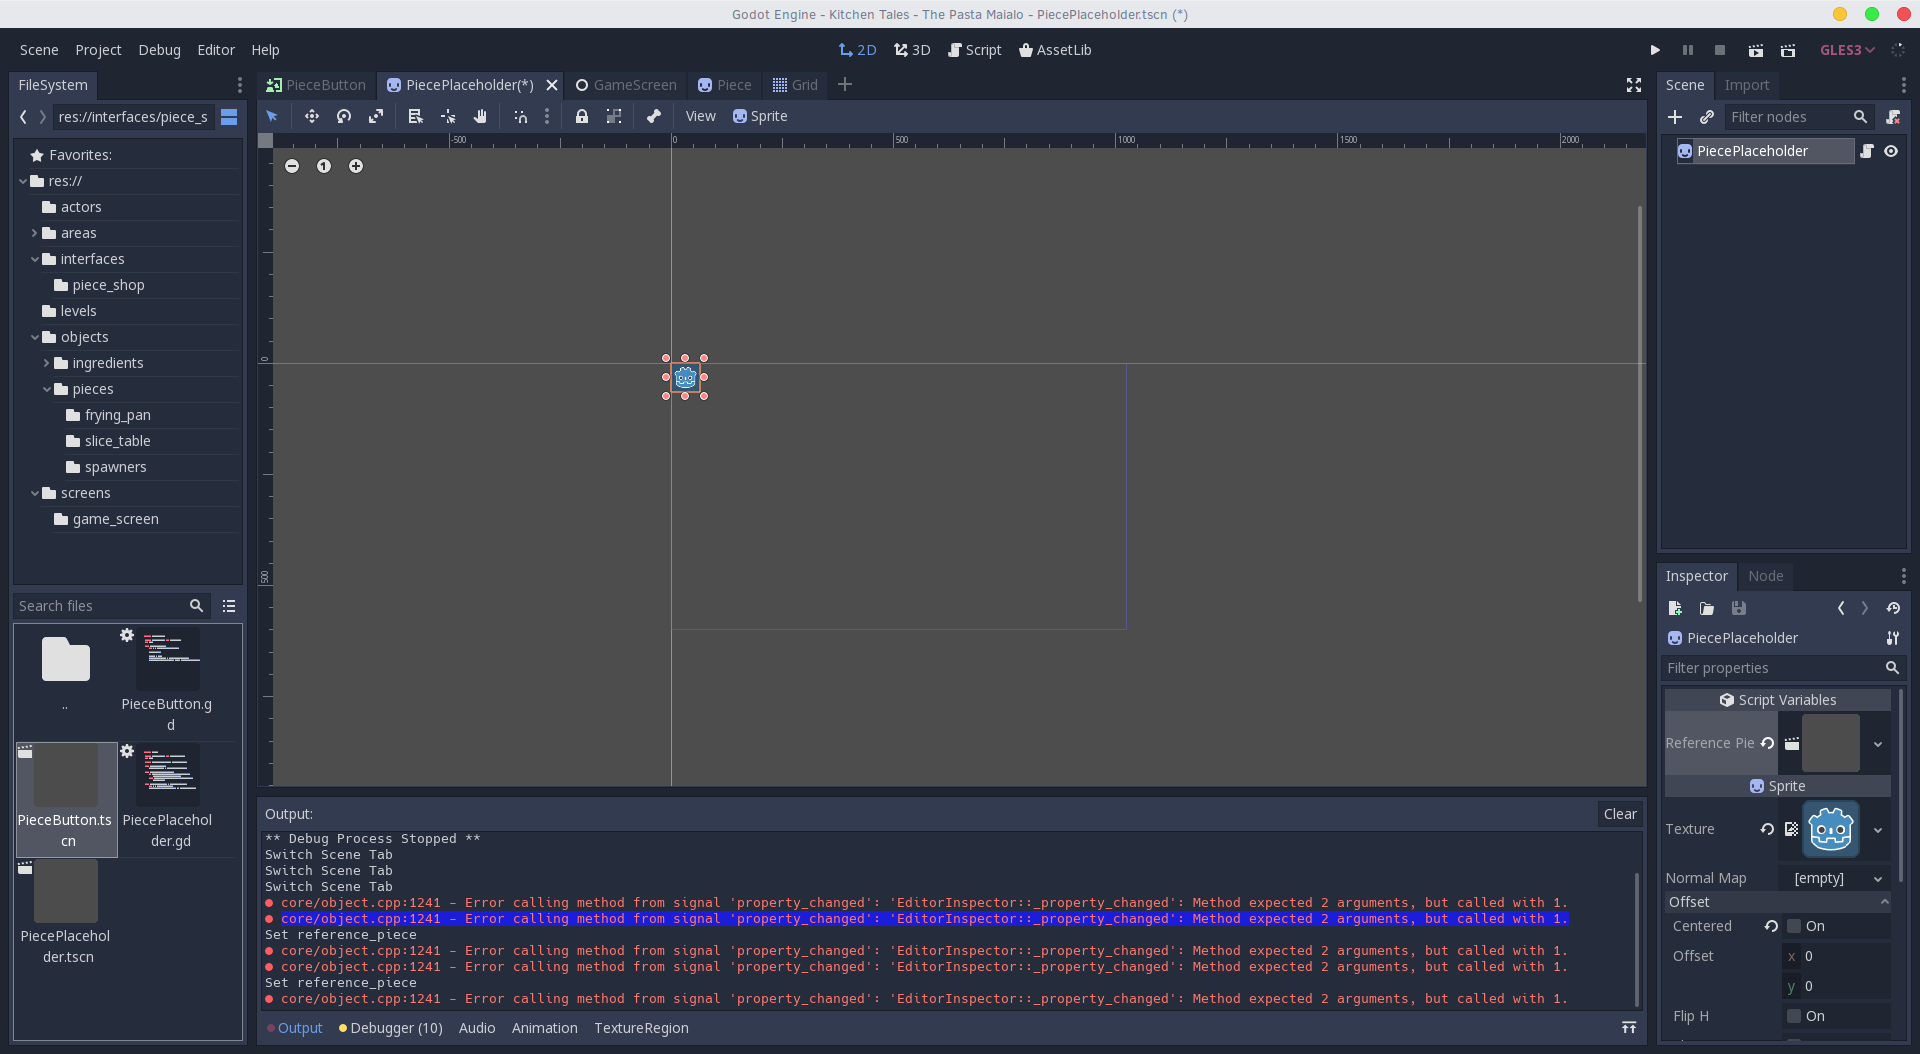Add a new node with the plus icon
This screenshot has height=1054, width=1920.
1676,117
